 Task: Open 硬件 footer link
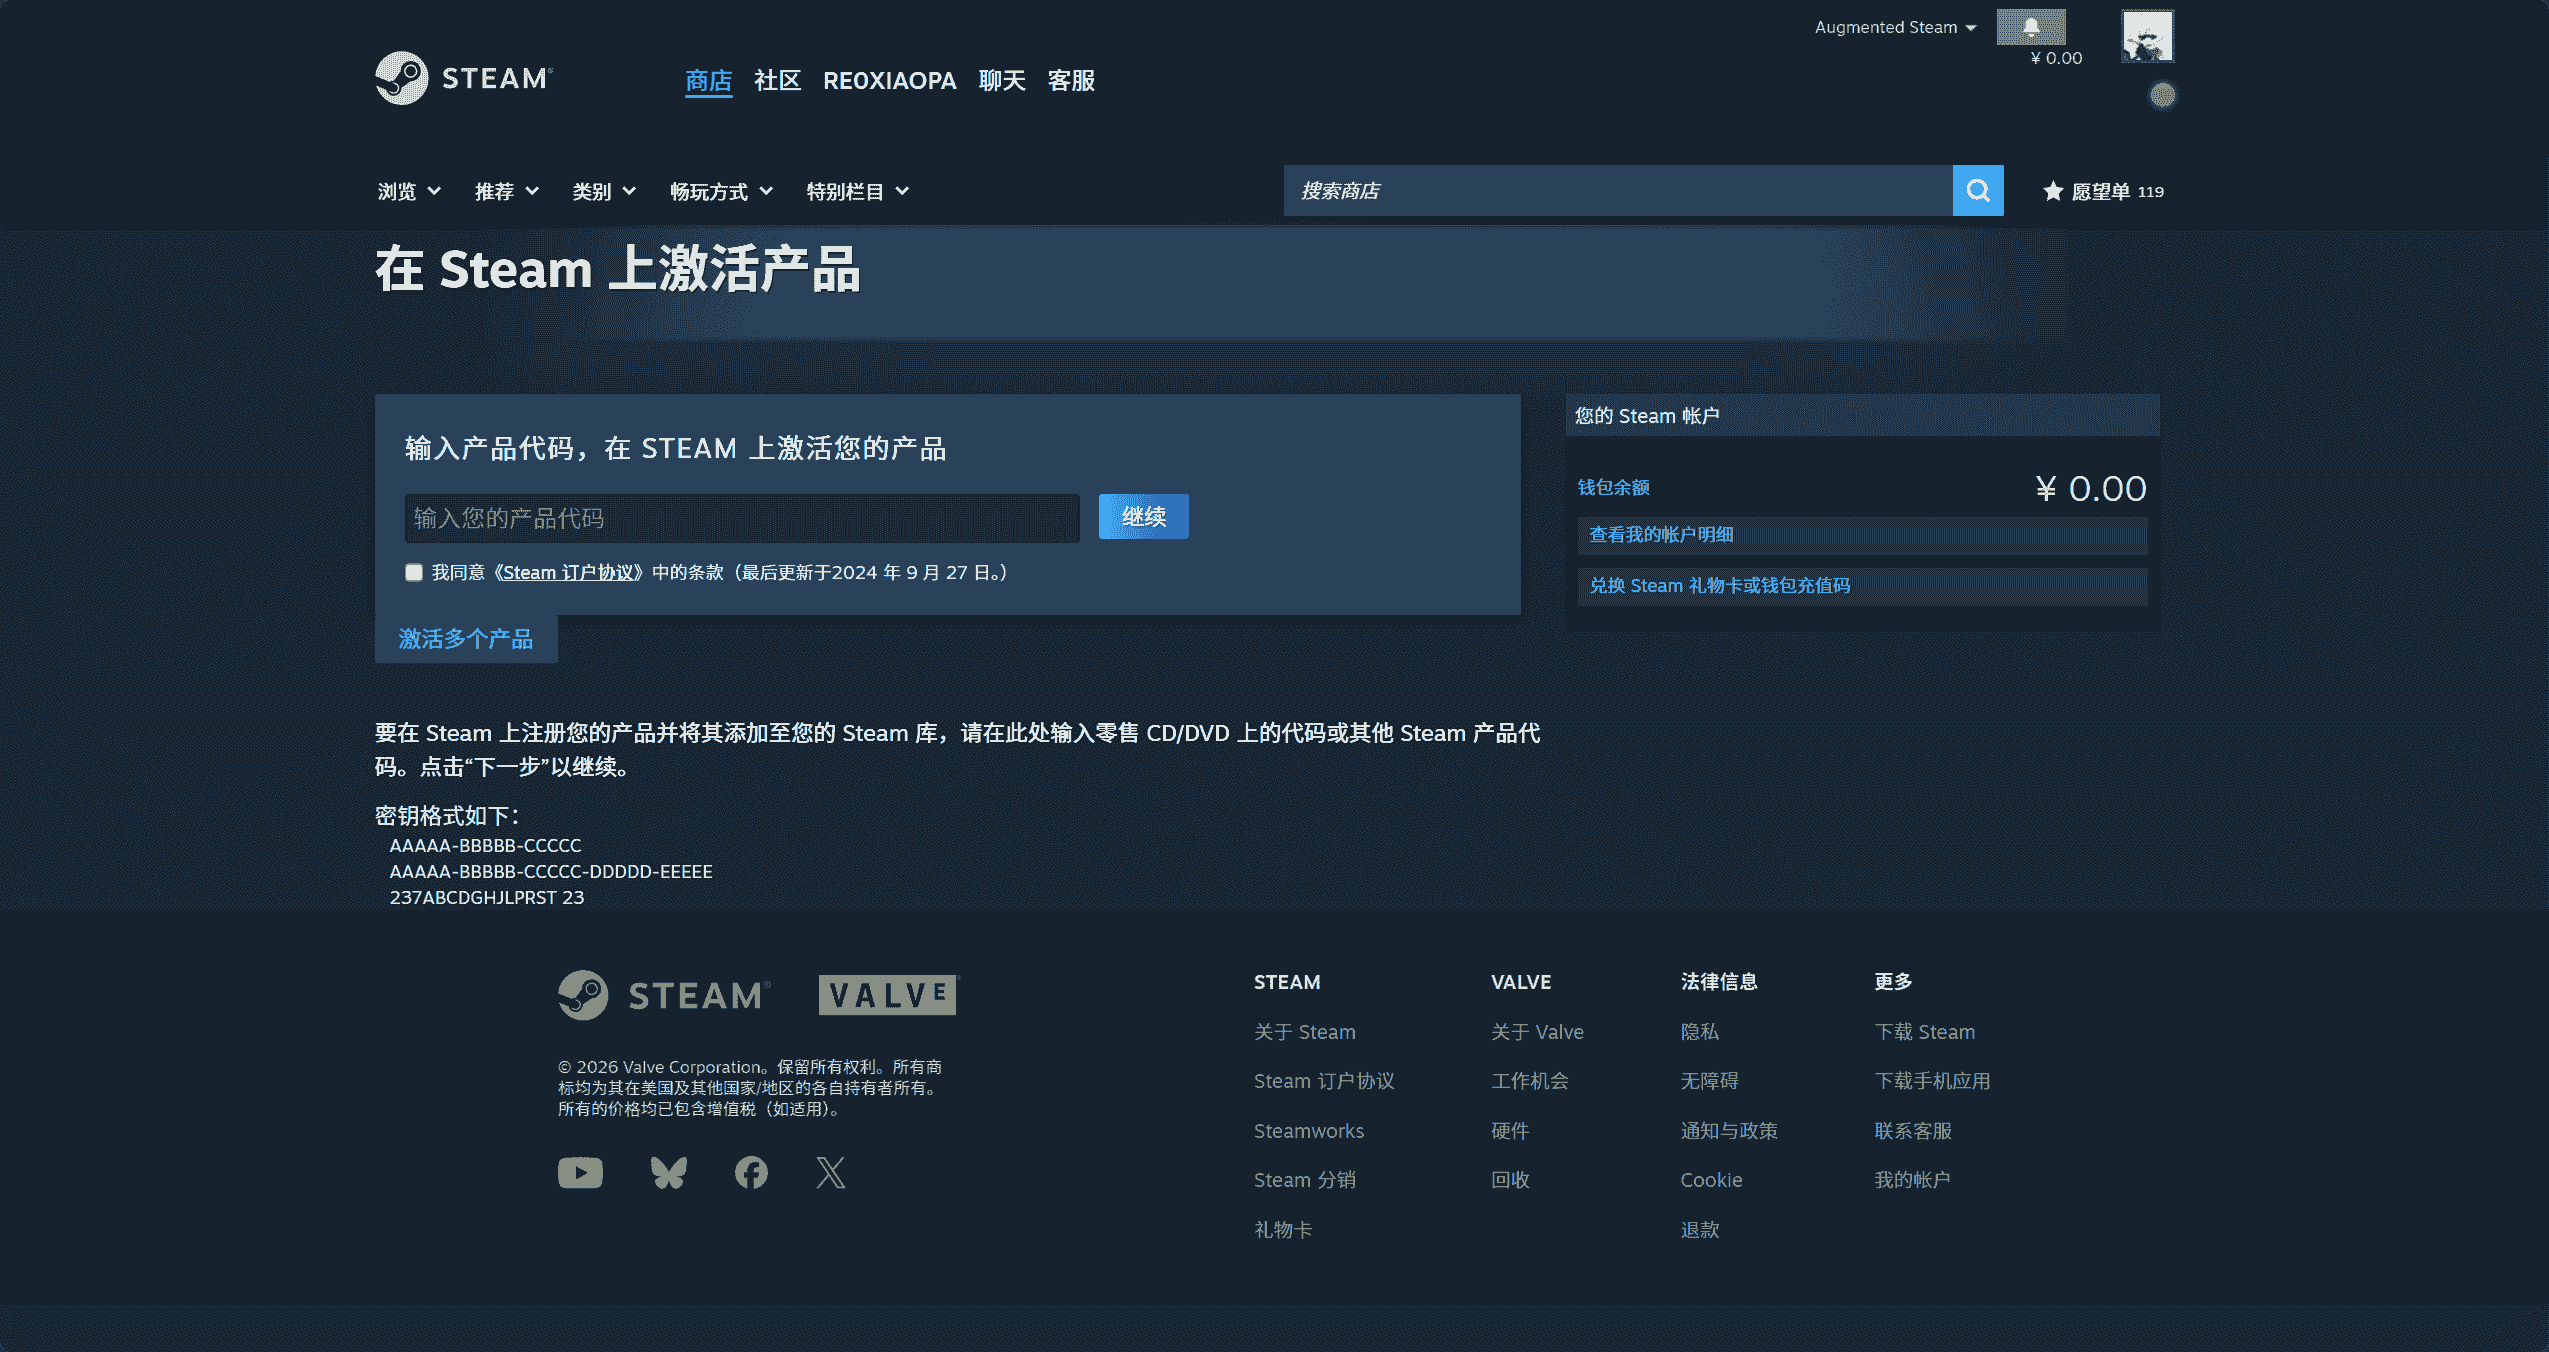(1510, 1131)
